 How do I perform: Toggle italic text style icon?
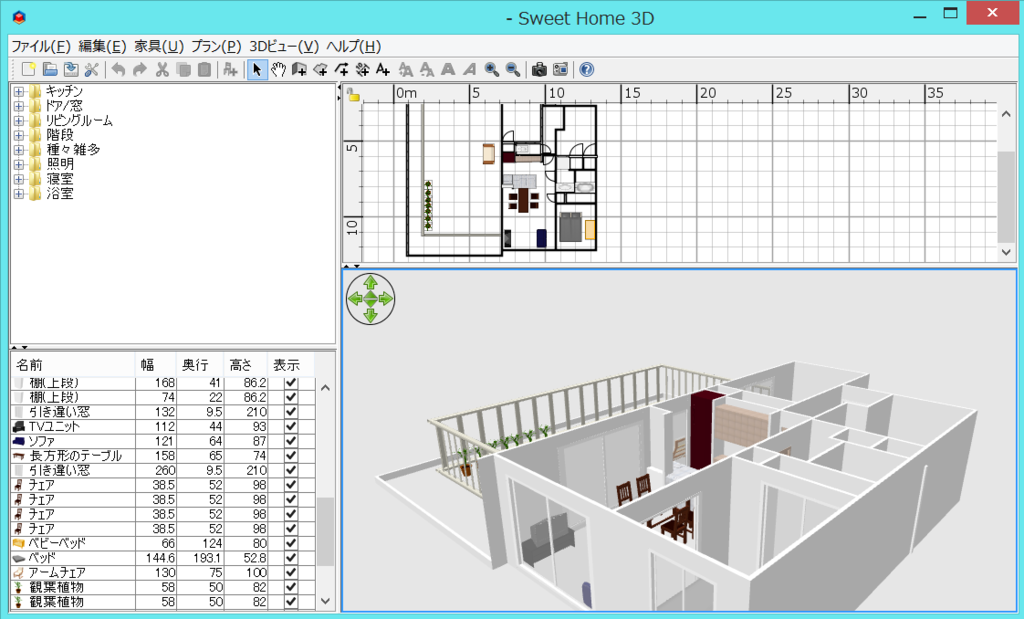click(469, 69)
